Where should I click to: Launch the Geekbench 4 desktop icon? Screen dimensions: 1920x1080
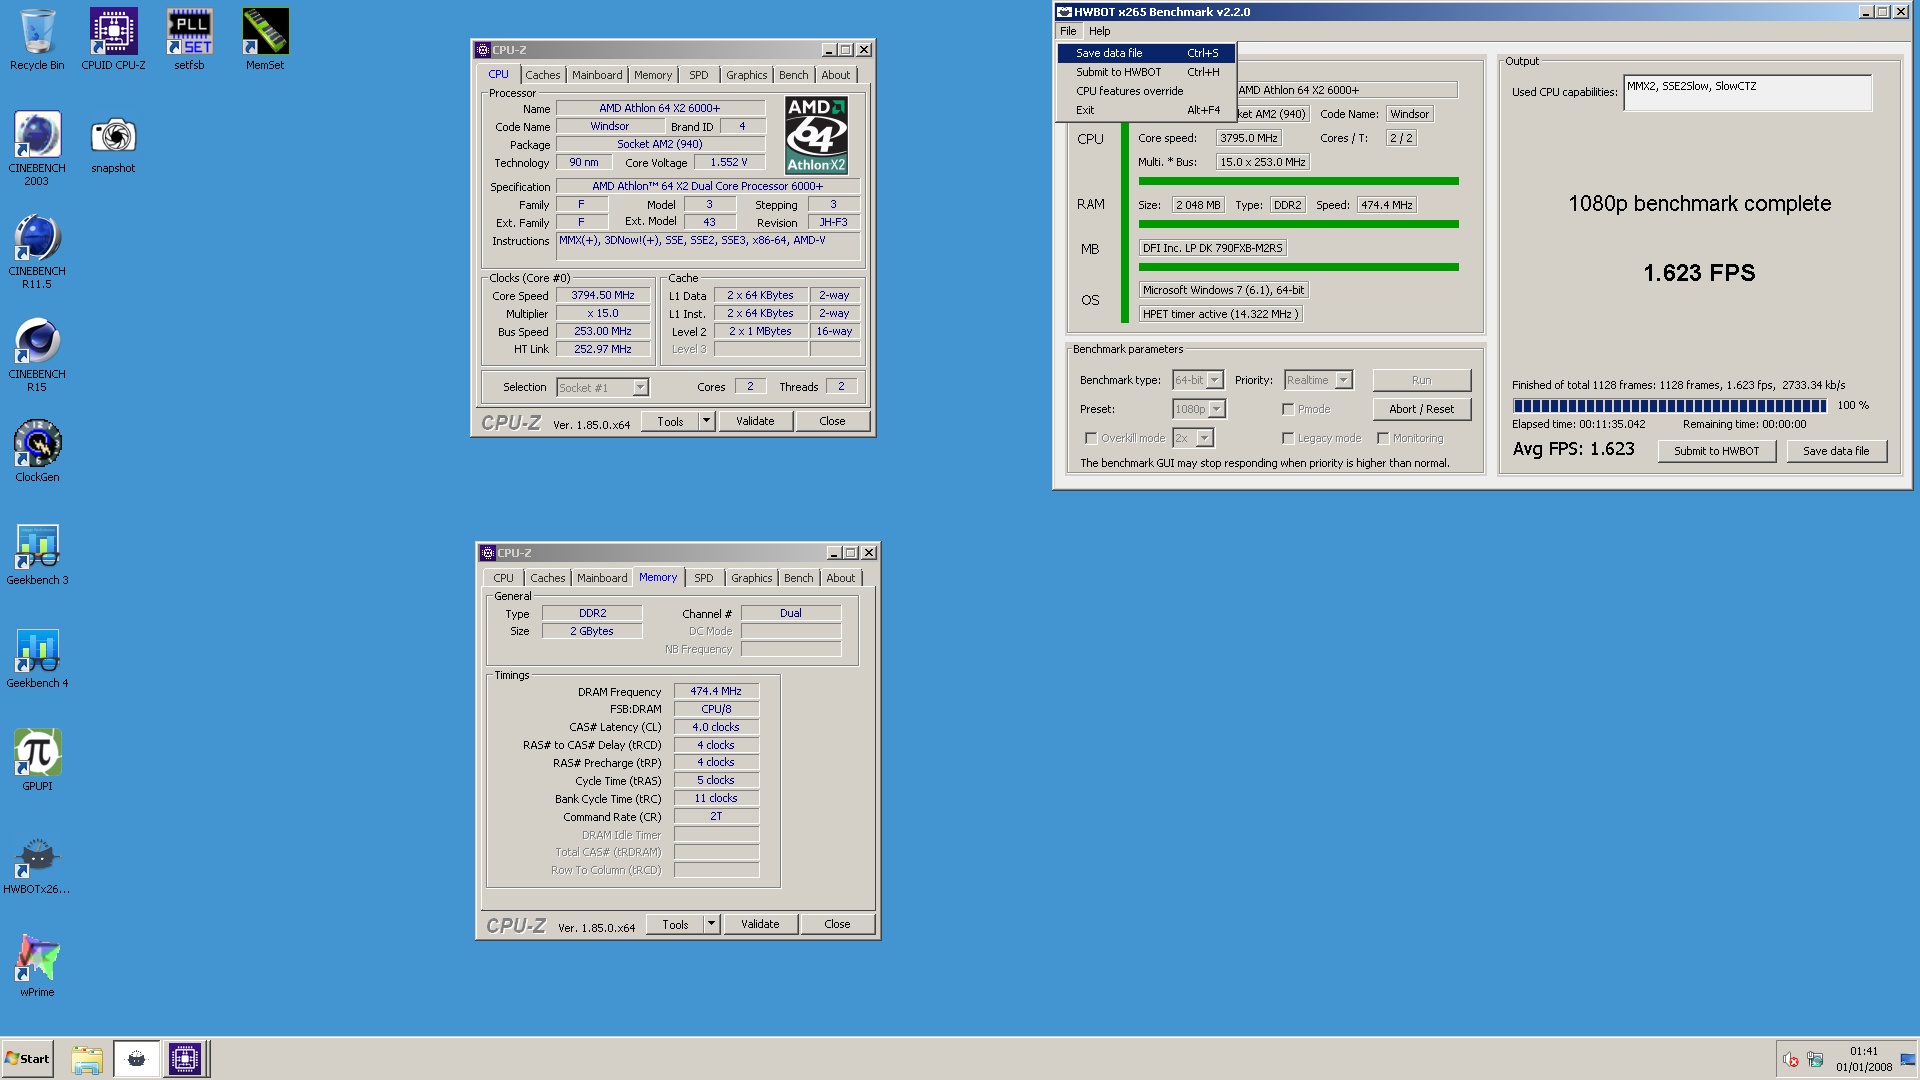point(37,657)
